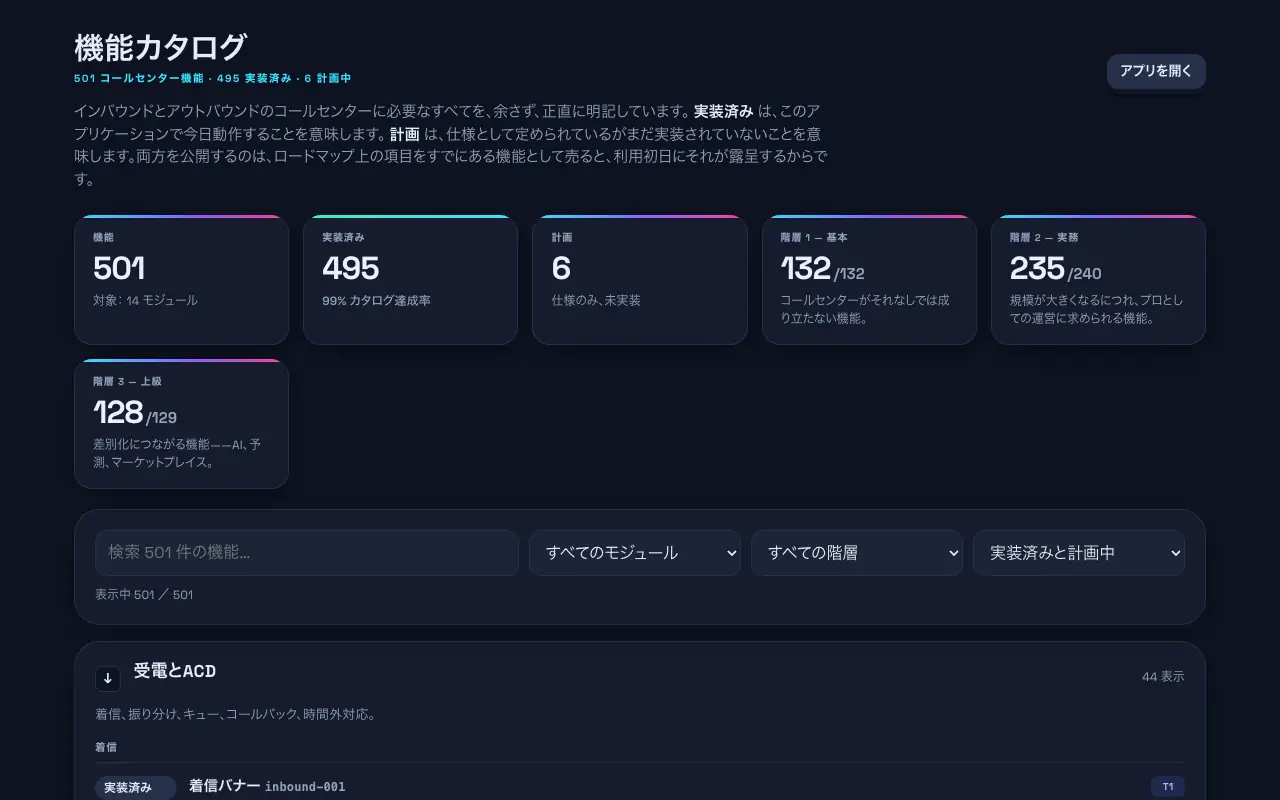Select the 計画 6 stat card
1280x800 pixels.
[640, 280]
